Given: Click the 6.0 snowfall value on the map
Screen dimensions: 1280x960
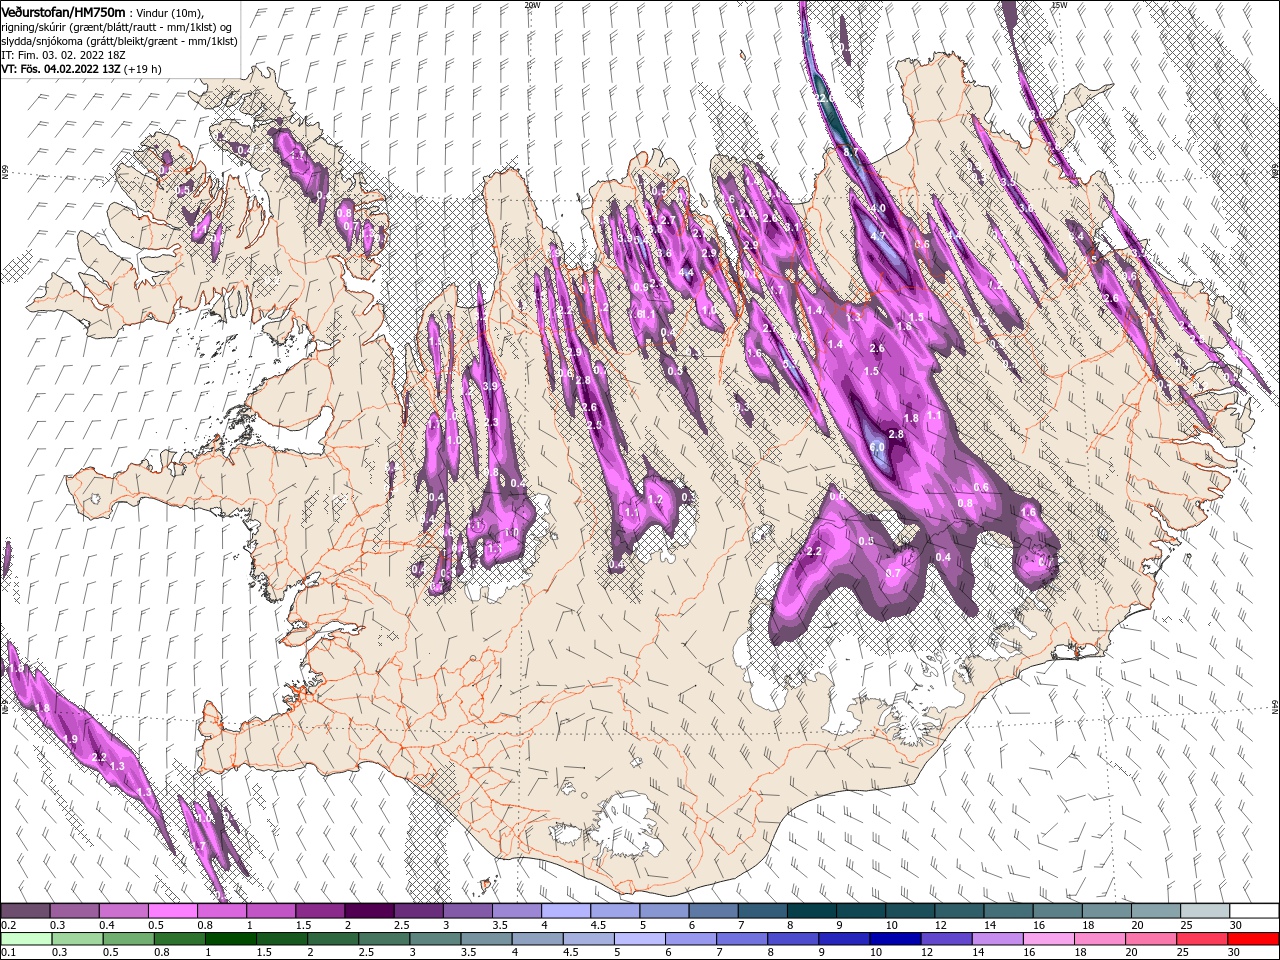Looking at the screenshot, I should [x=877, y=447].
